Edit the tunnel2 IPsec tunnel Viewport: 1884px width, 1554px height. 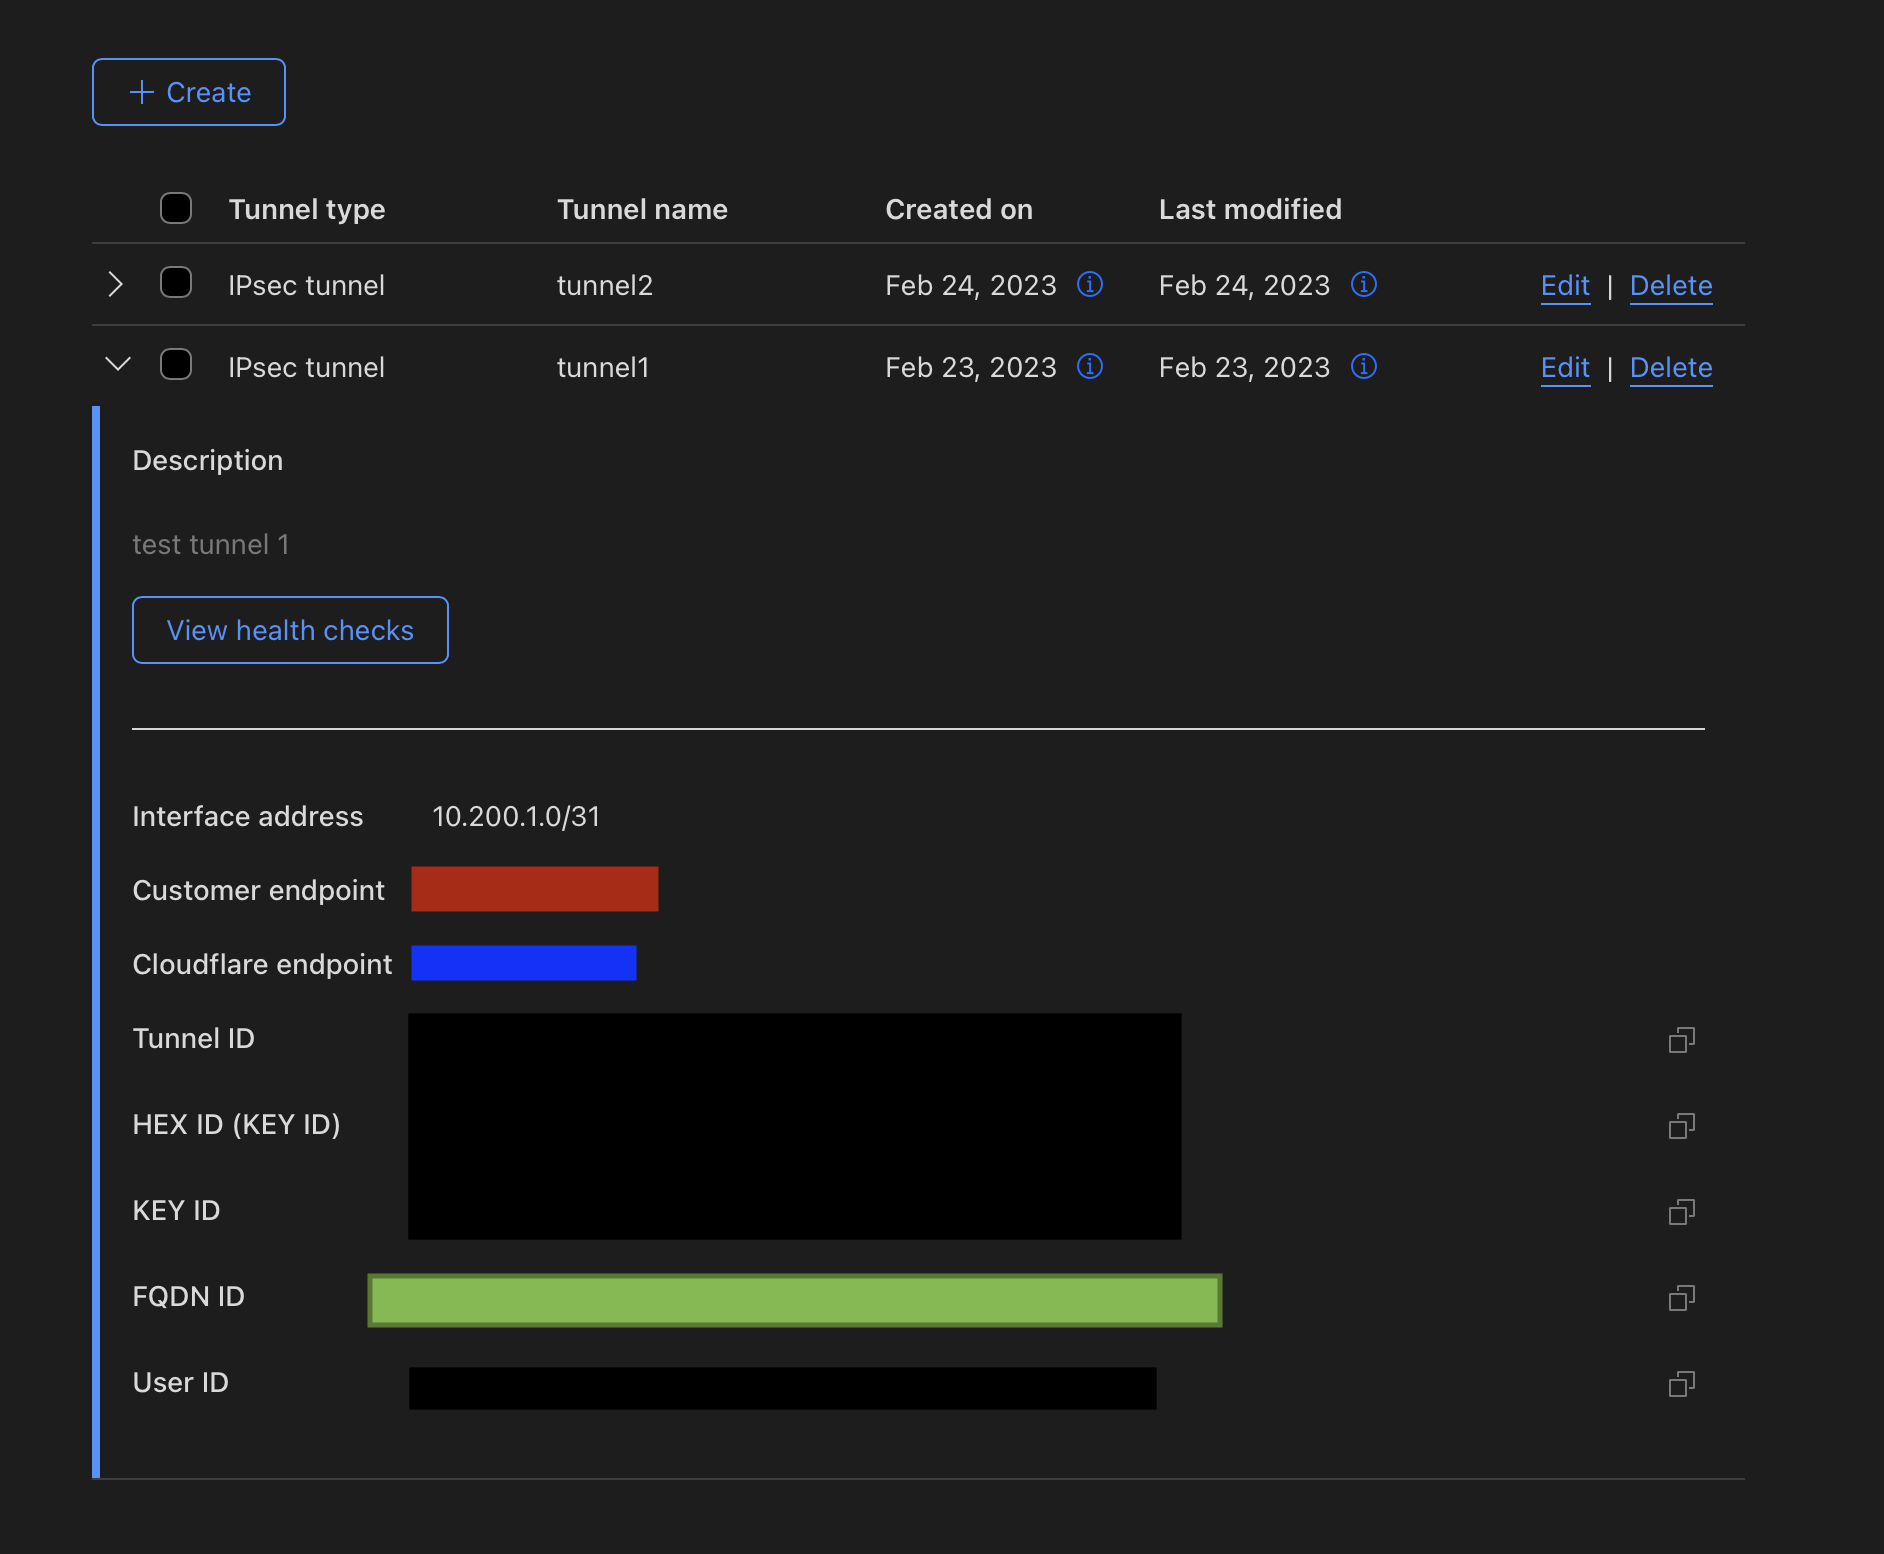tap(1564, 285)
